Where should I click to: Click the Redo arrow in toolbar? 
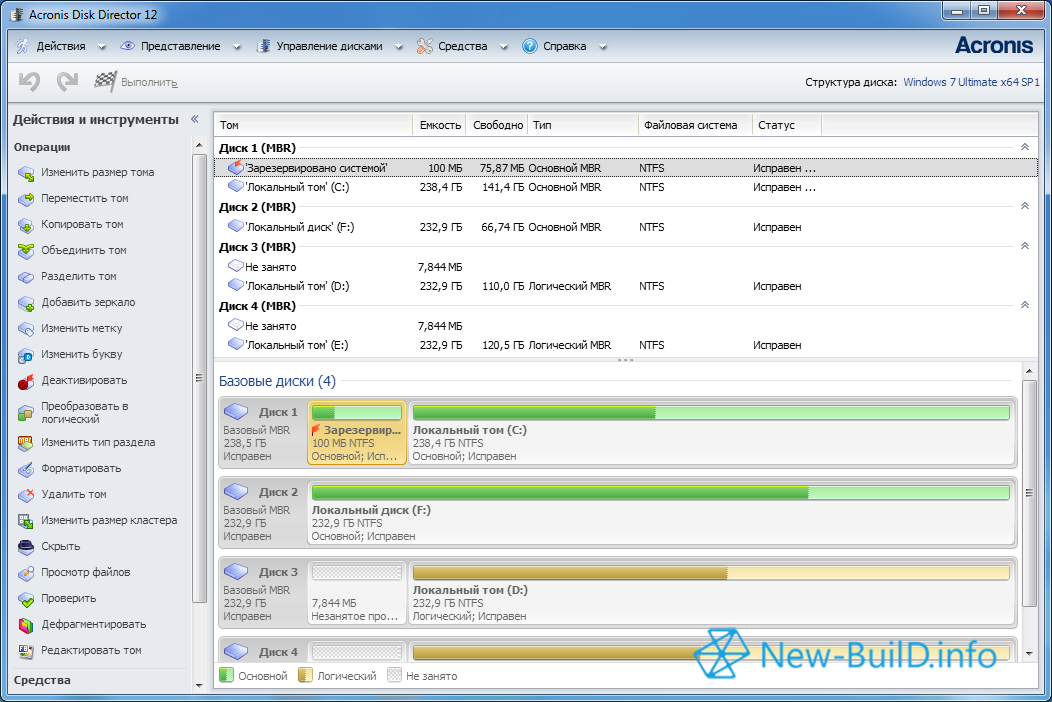(67, 82)
